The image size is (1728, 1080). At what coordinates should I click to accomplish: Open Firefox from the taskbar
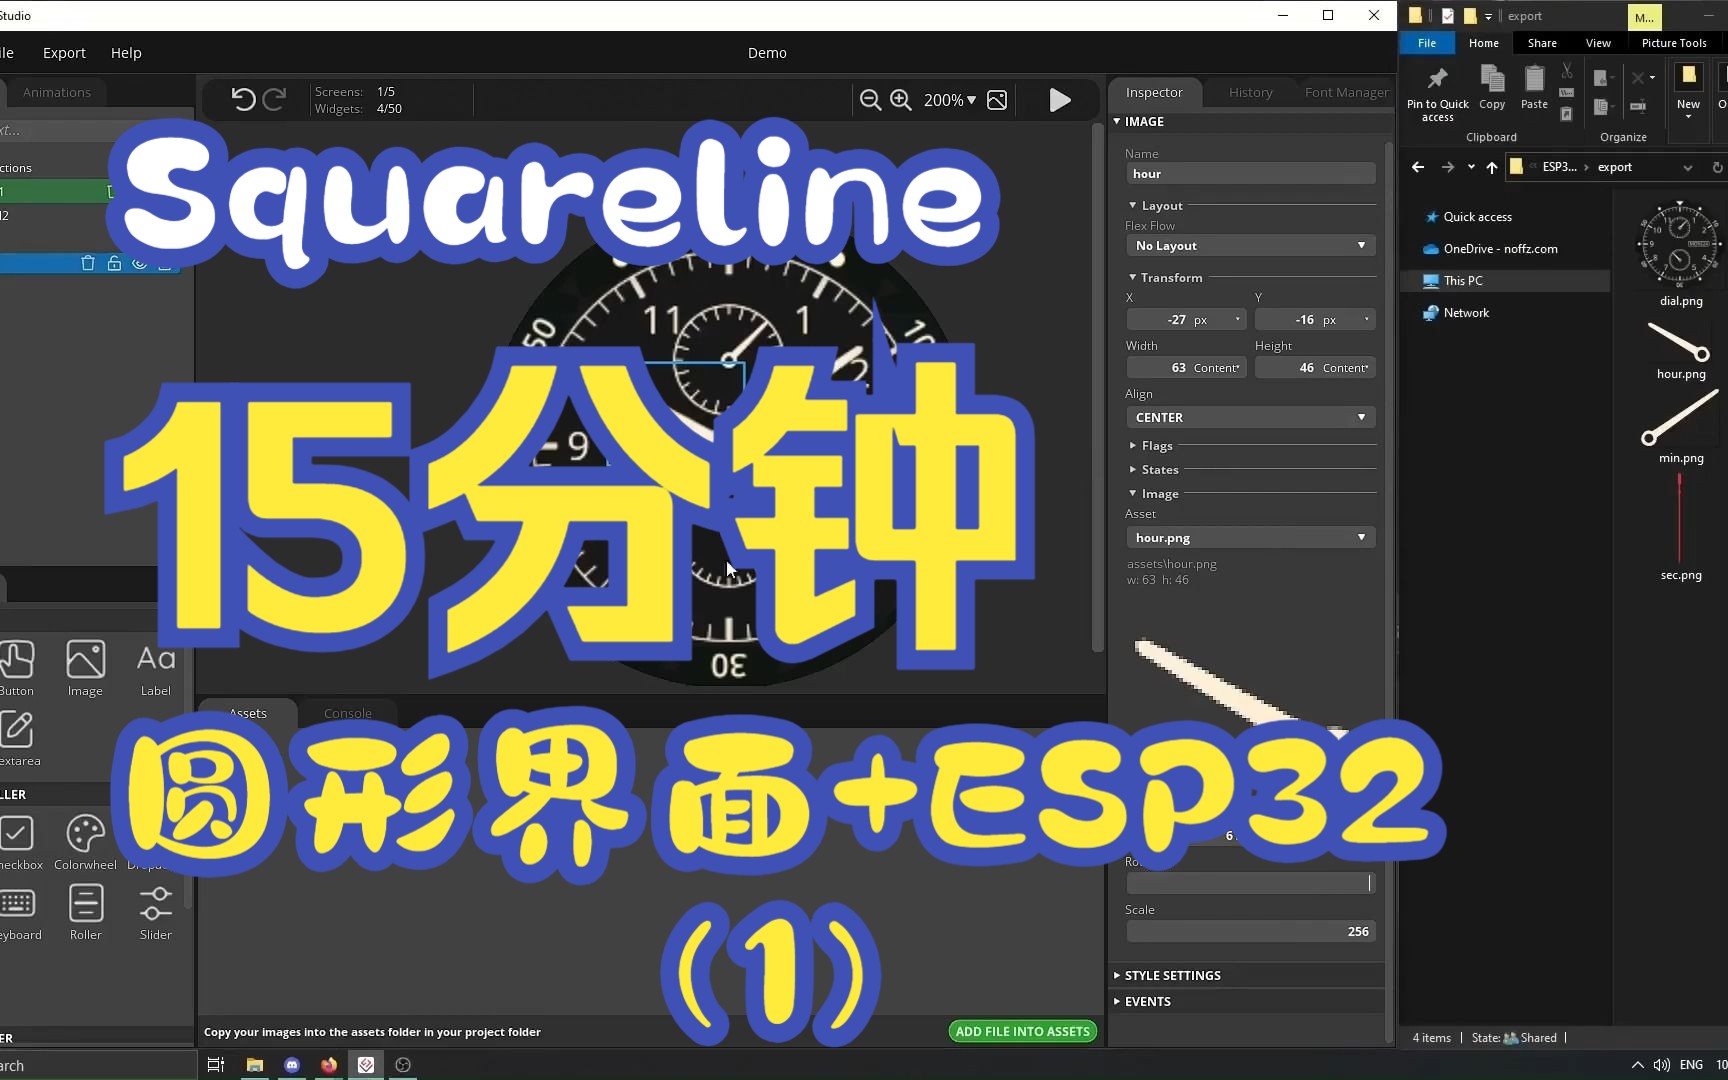(x=329, y=1065)
